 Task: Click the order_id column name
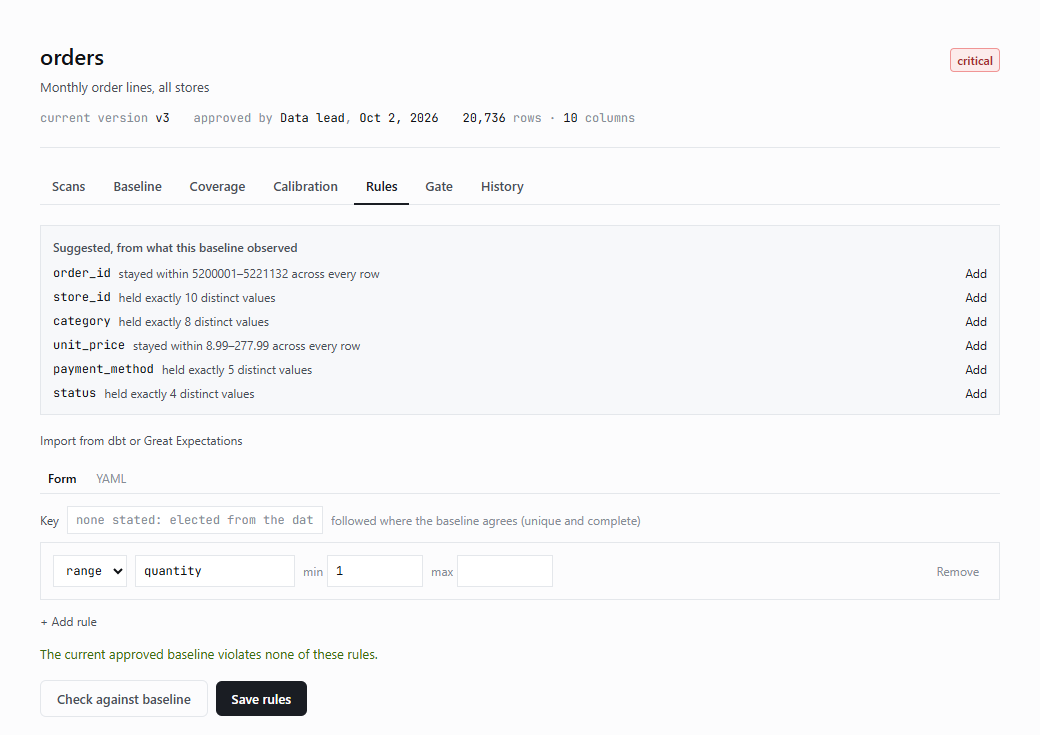point(82,273)
